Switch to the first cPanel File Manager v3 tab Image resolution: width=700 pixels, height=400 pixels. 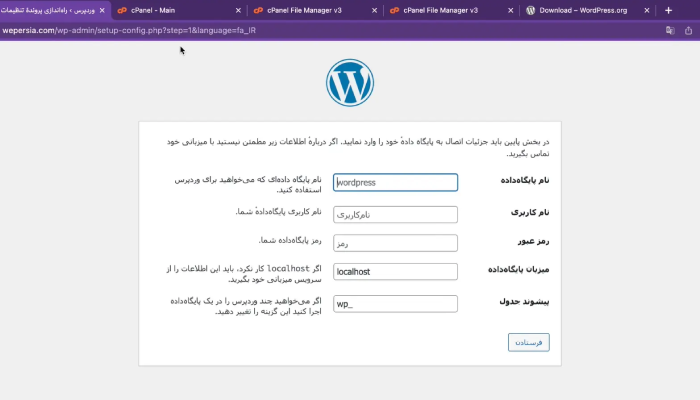[x=315, y=10]
